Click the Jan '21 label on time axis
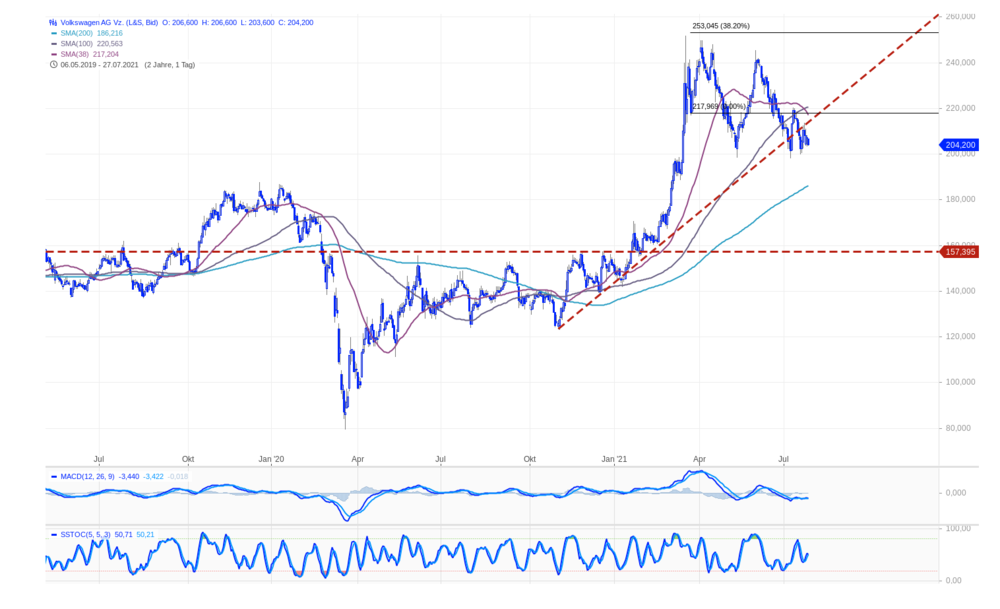Image resolution: width=1000 pixels, height=609 pixels. [x=614, y=459]
